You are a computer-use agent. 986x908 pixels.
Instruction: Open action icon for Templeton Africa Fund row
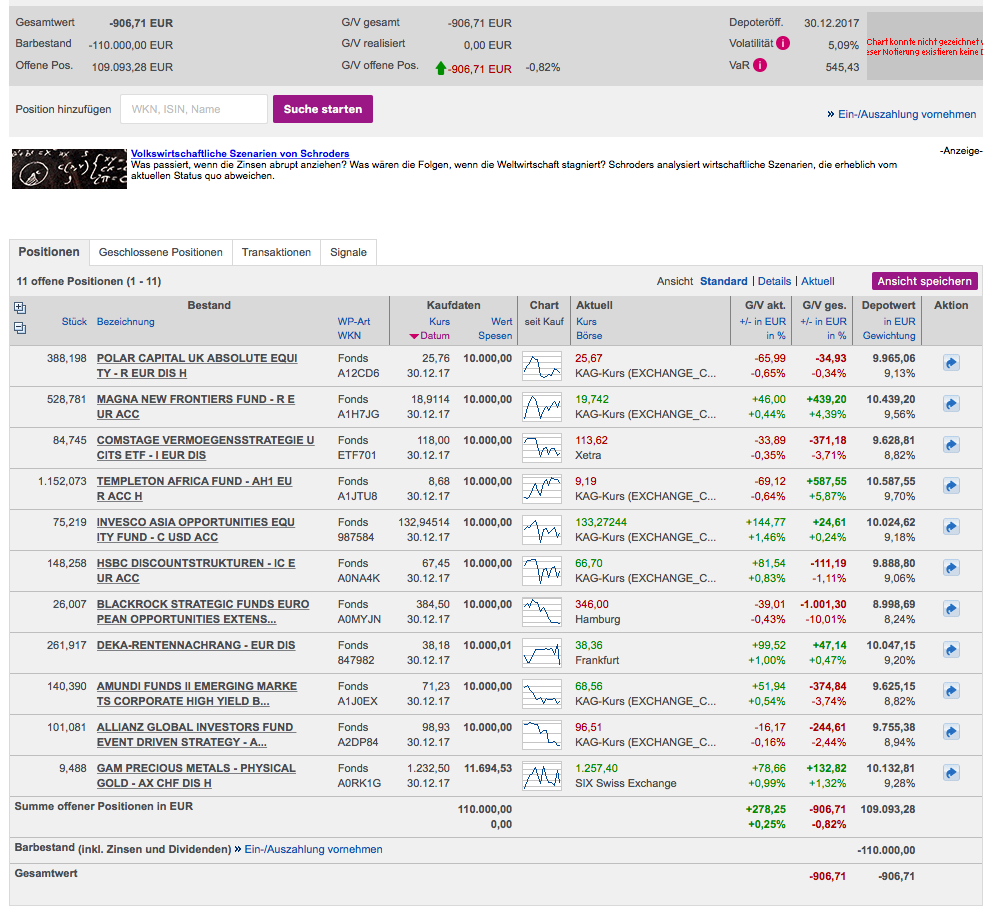pos(951,485)
